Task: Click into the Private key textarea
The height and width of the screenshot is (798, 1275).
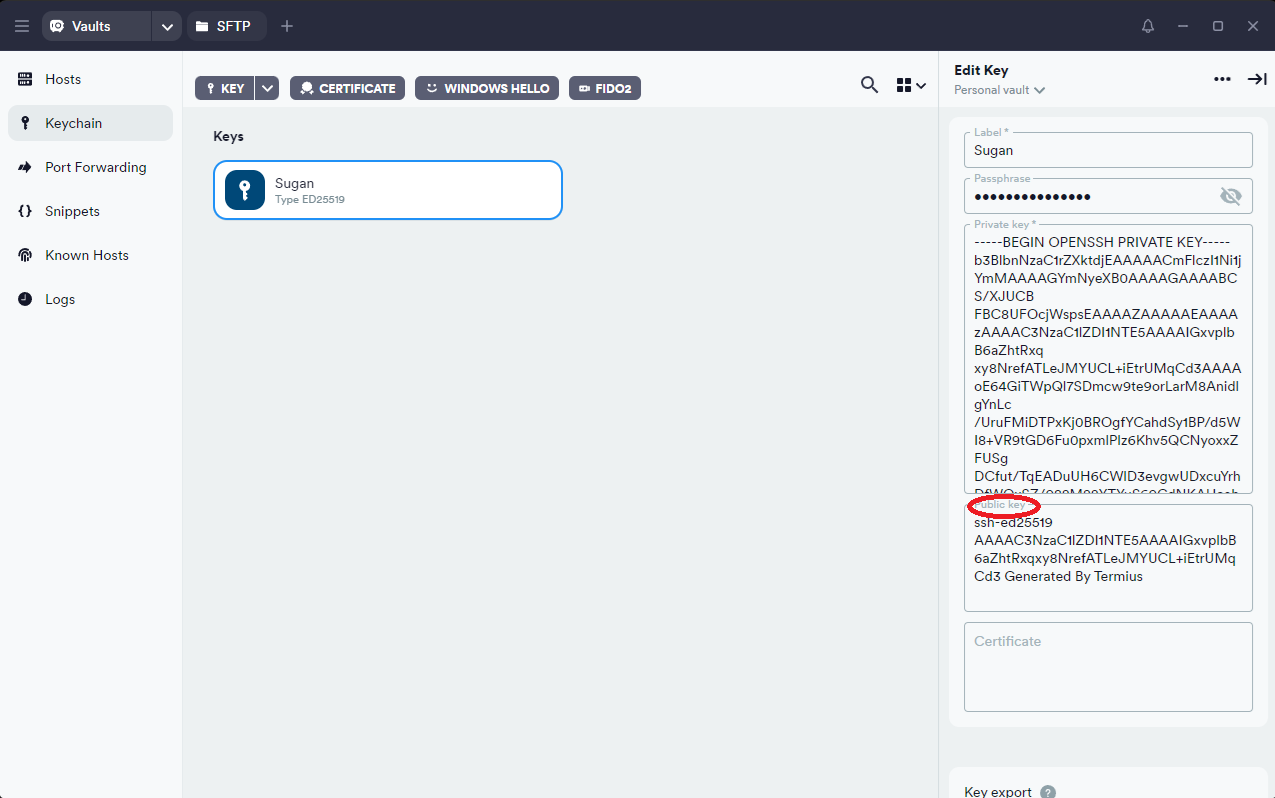Action: tap(1108, 359)
